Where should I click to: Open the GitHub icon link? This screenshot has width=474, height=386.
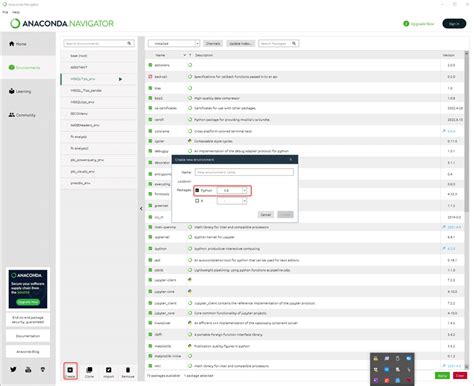pos(43,369)
